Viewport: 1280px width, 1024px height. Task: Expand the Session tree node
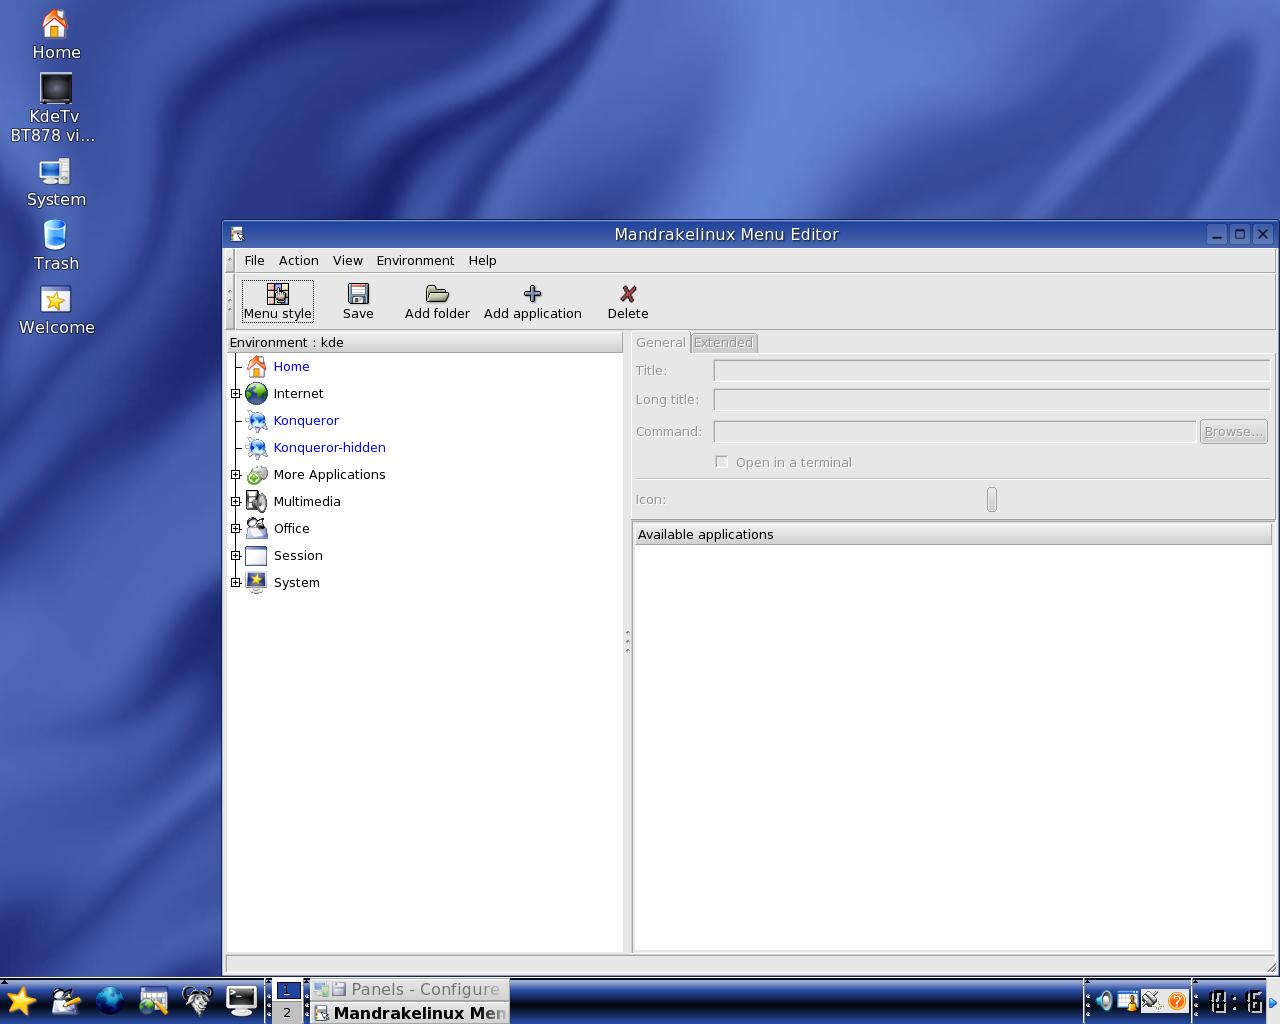[236, 556]
